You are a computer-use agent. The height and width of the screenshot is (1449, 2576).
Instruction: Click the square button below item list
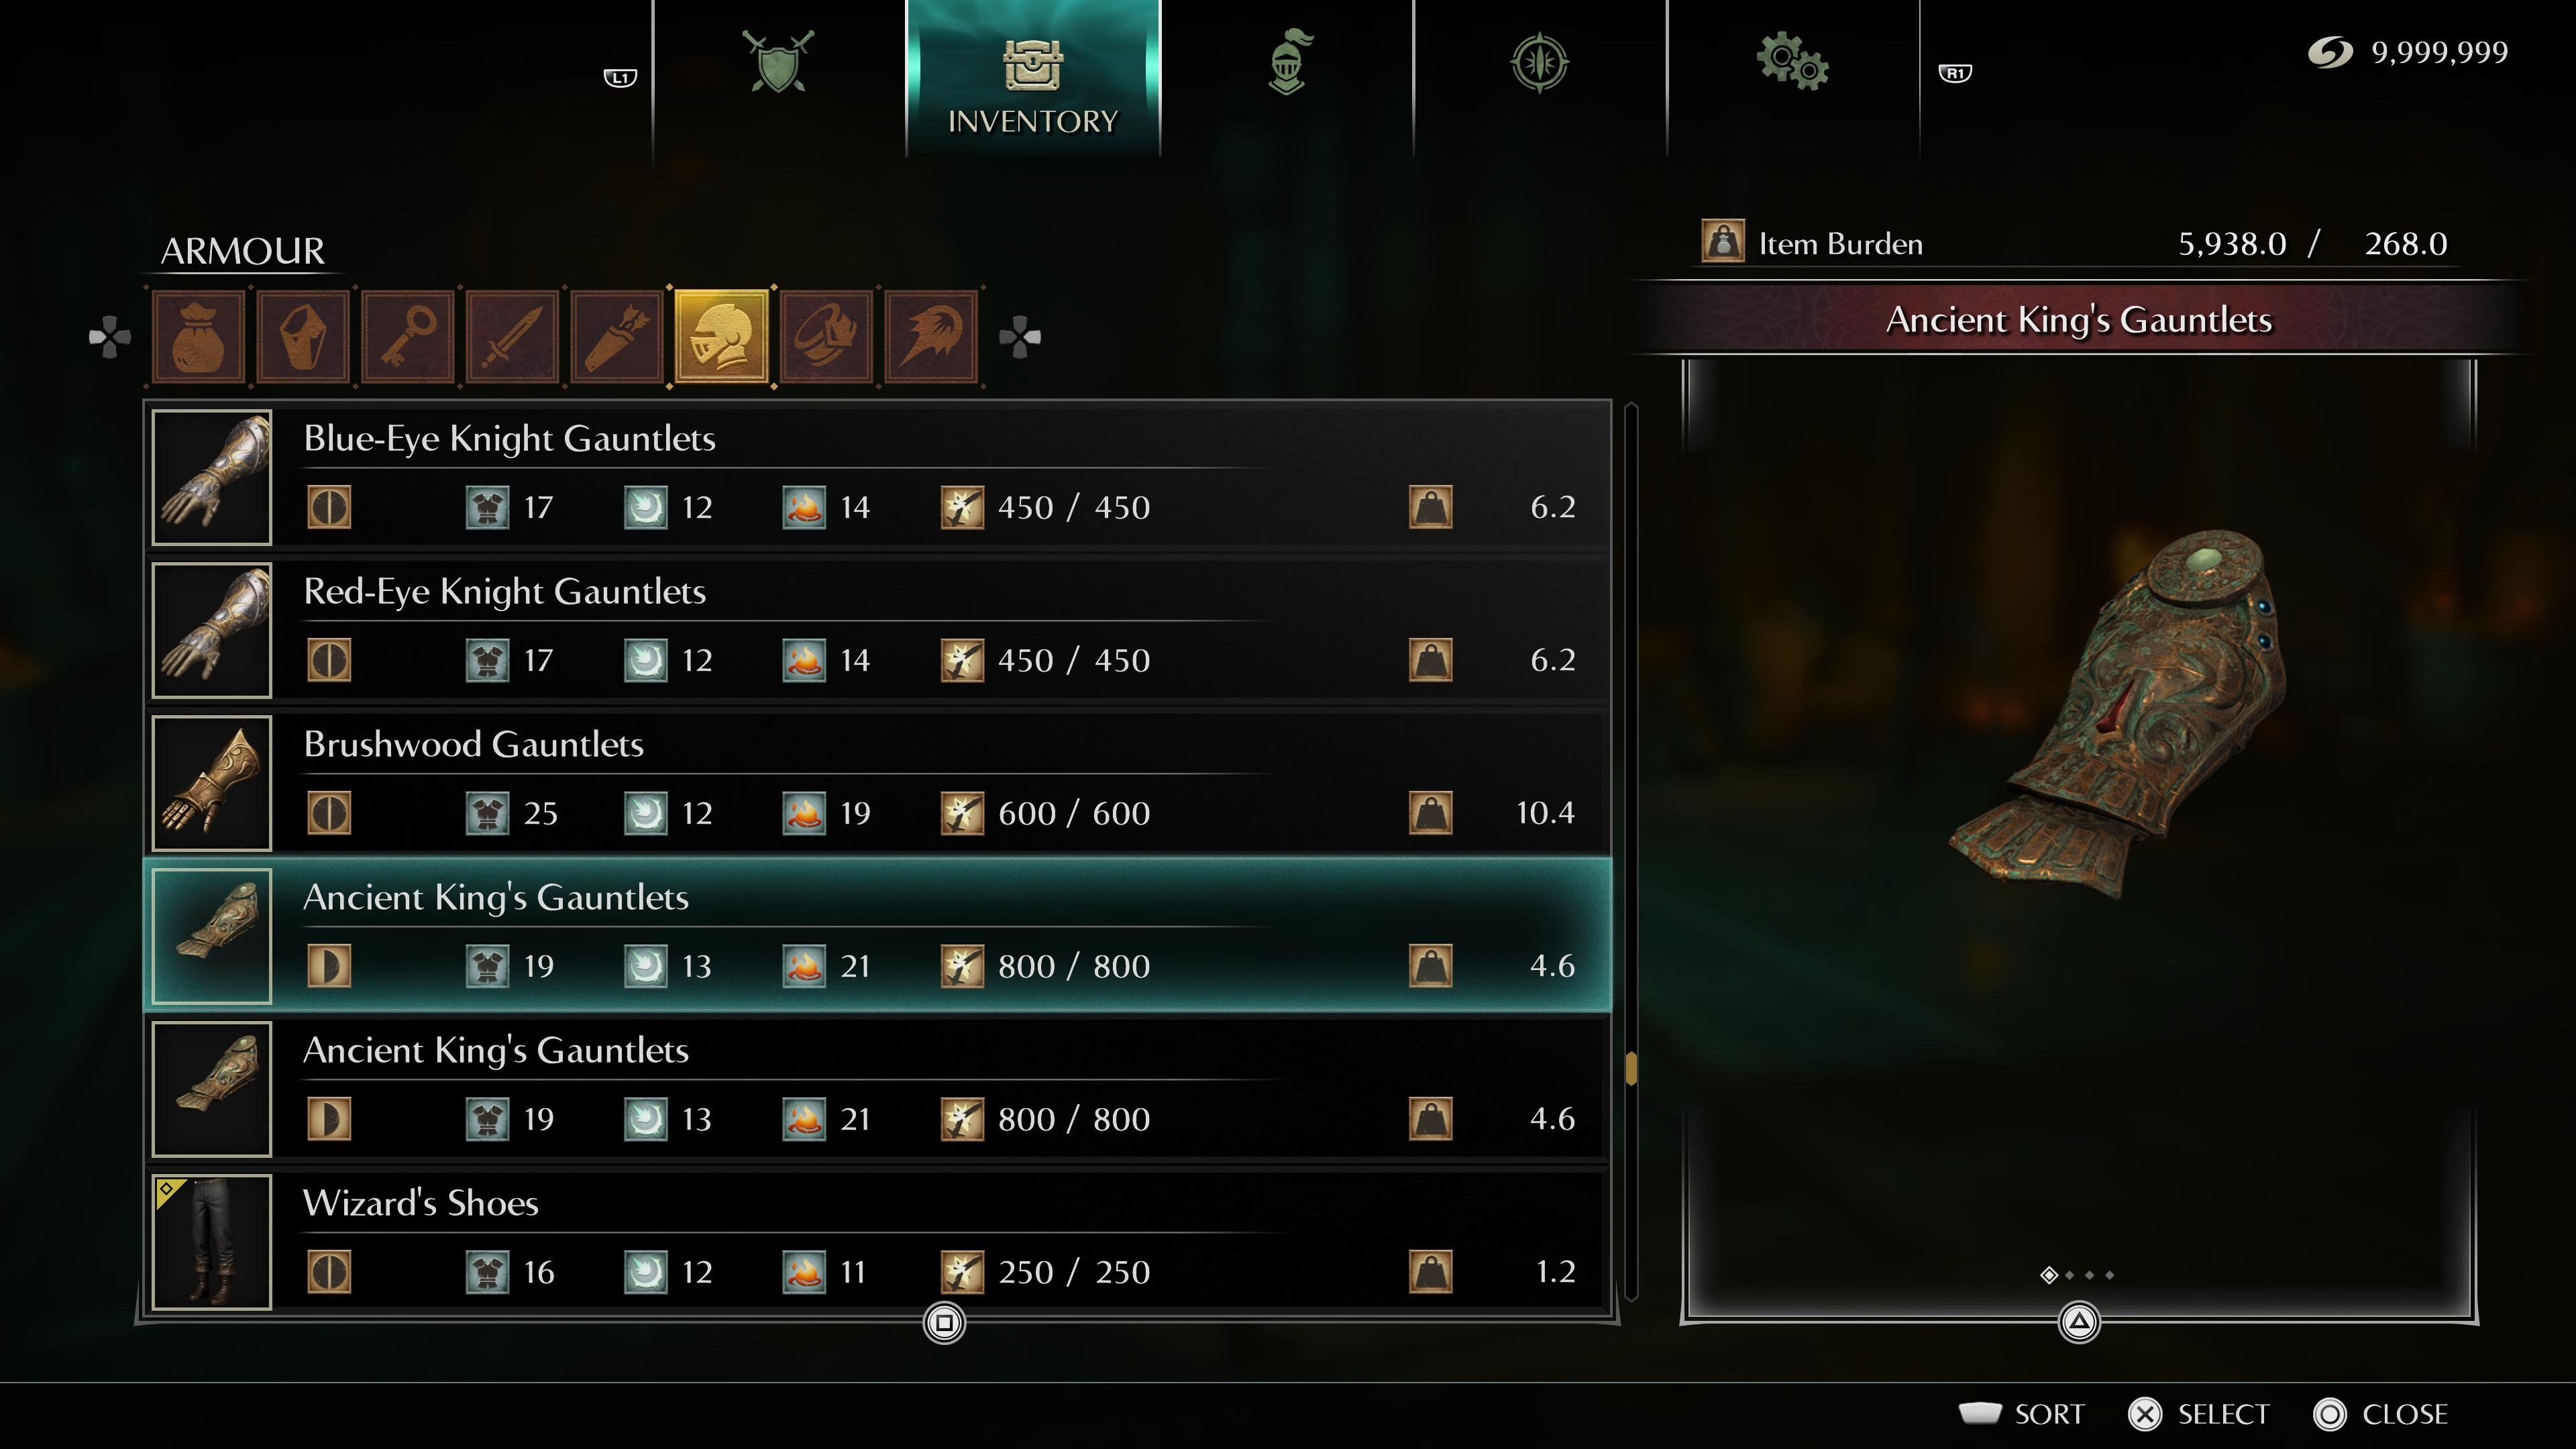coord(944,1323)
